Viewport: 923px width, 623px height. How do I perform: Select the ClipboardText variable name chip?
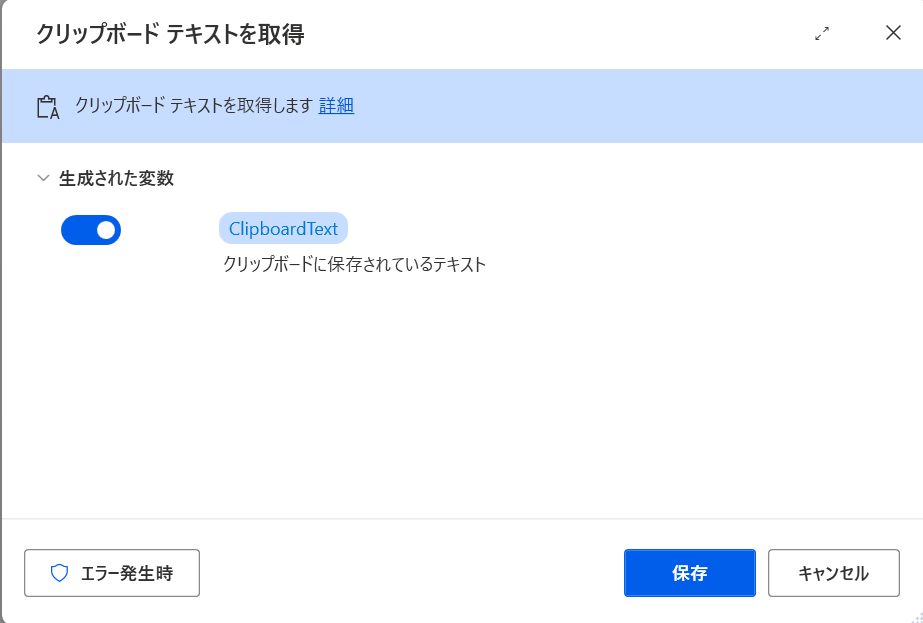tap(283, 228)
